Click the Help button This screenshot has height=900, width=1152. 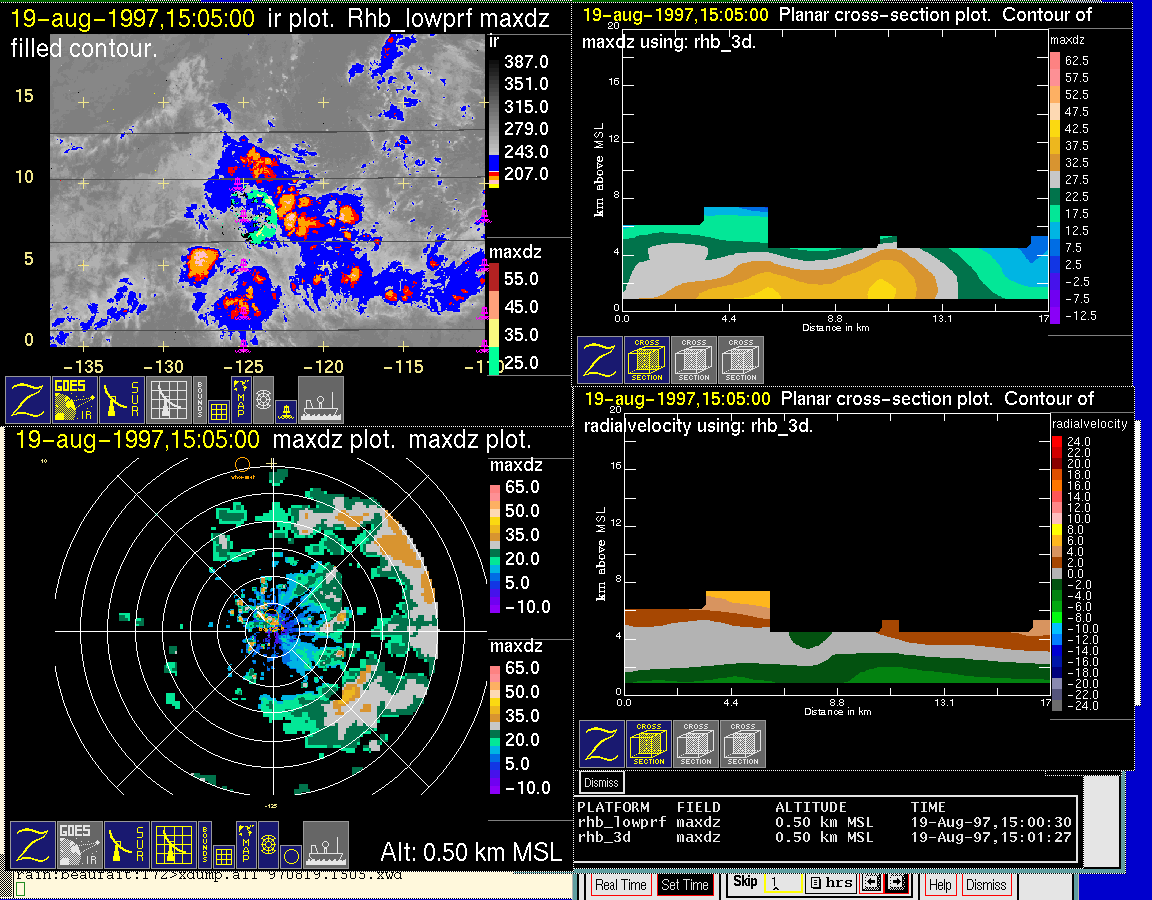[x=940, y=885]
